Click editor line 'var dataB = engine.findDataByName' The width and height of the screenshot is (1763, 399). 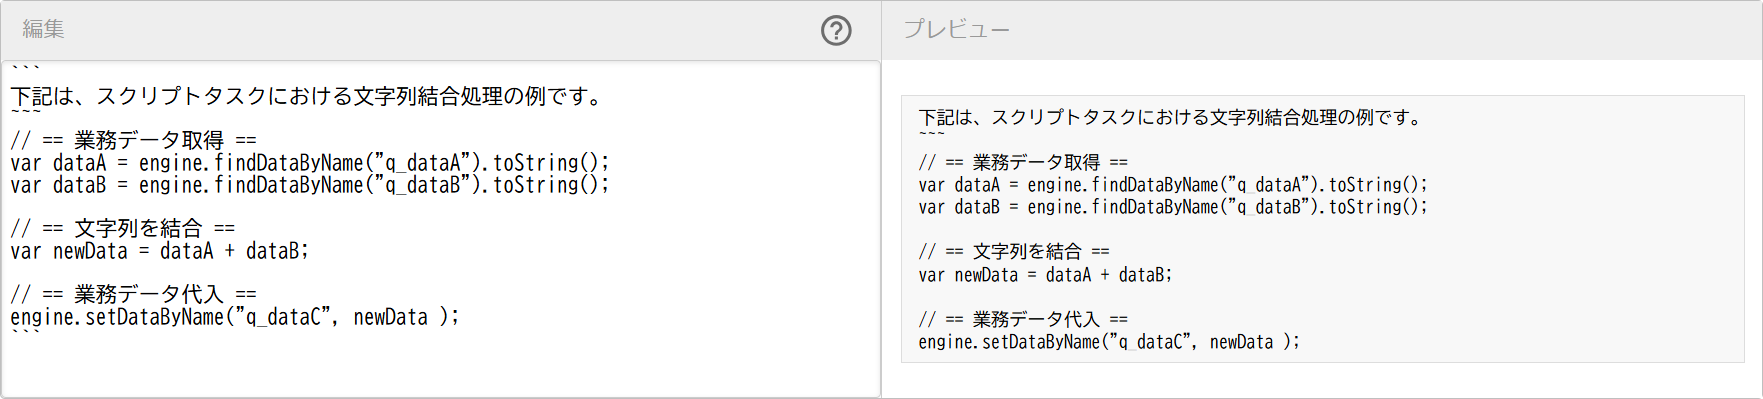(310, 184)
